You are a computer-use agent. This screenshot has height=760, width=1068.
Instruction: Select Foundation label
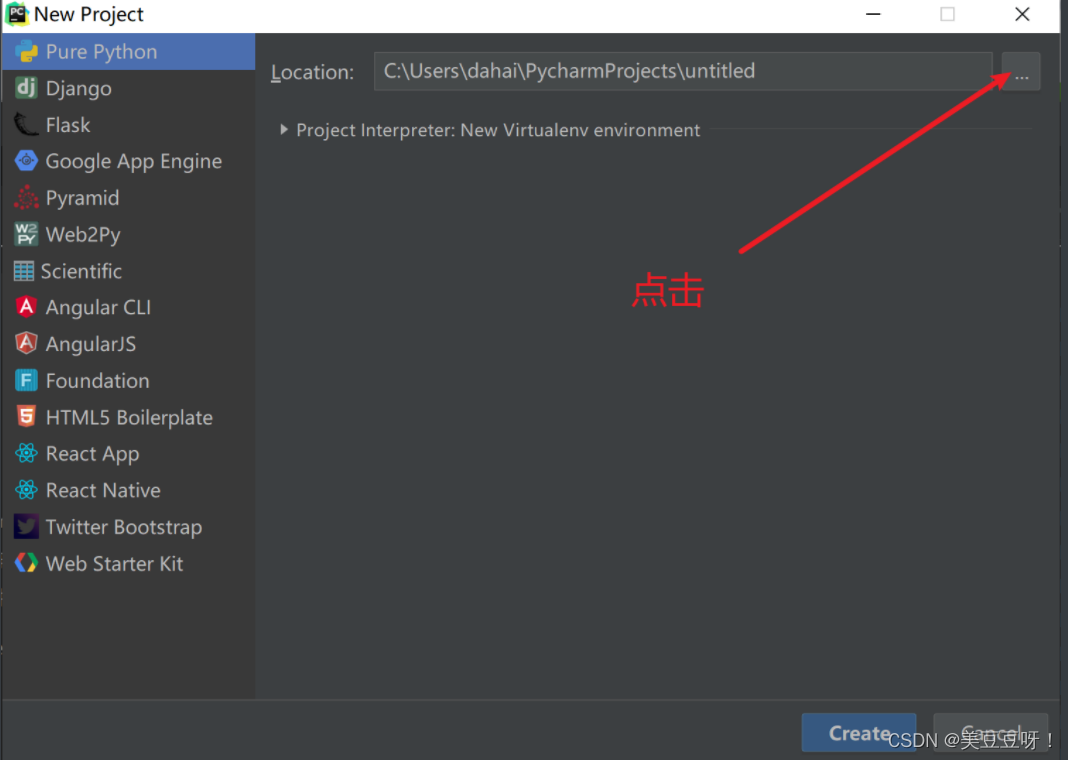click(97, 381)
